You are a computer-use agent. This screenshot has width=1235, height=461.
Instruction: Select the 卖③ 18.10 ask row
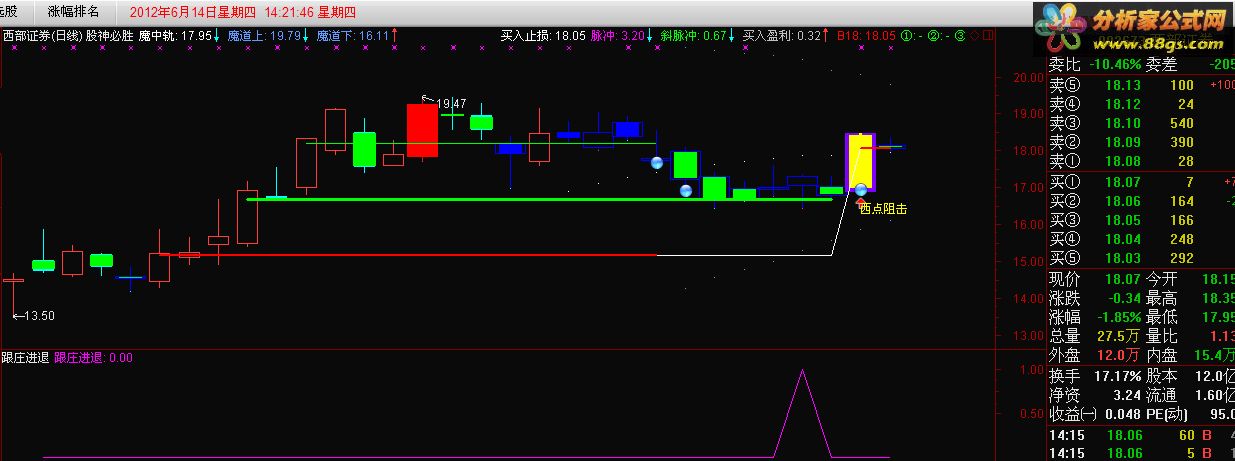pos(1141,123)
